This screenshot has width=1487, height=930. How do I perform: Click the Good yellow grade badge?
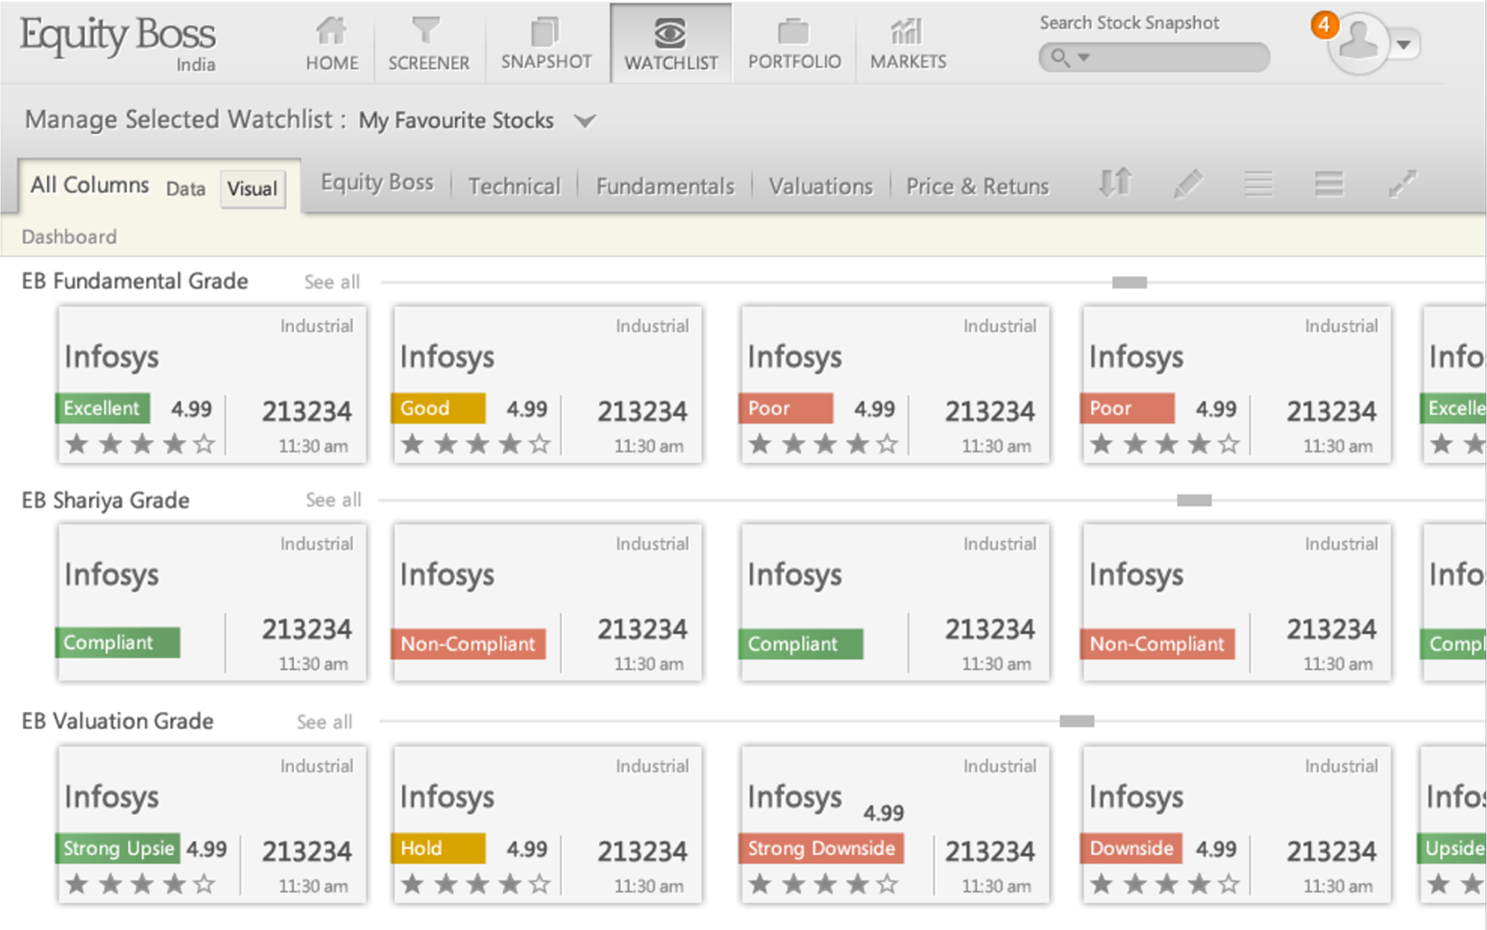coord(438,408)
